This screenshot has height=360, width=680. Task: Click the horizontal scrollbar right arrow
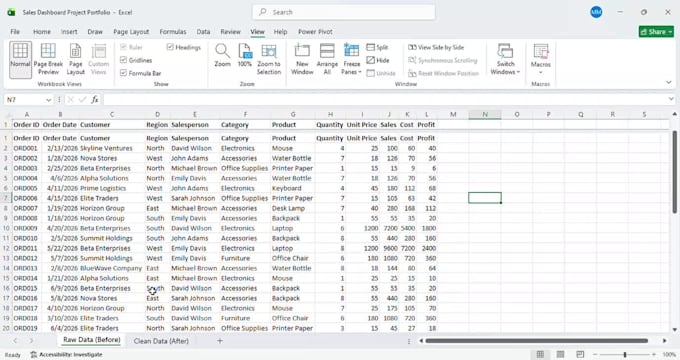(664, 341)
